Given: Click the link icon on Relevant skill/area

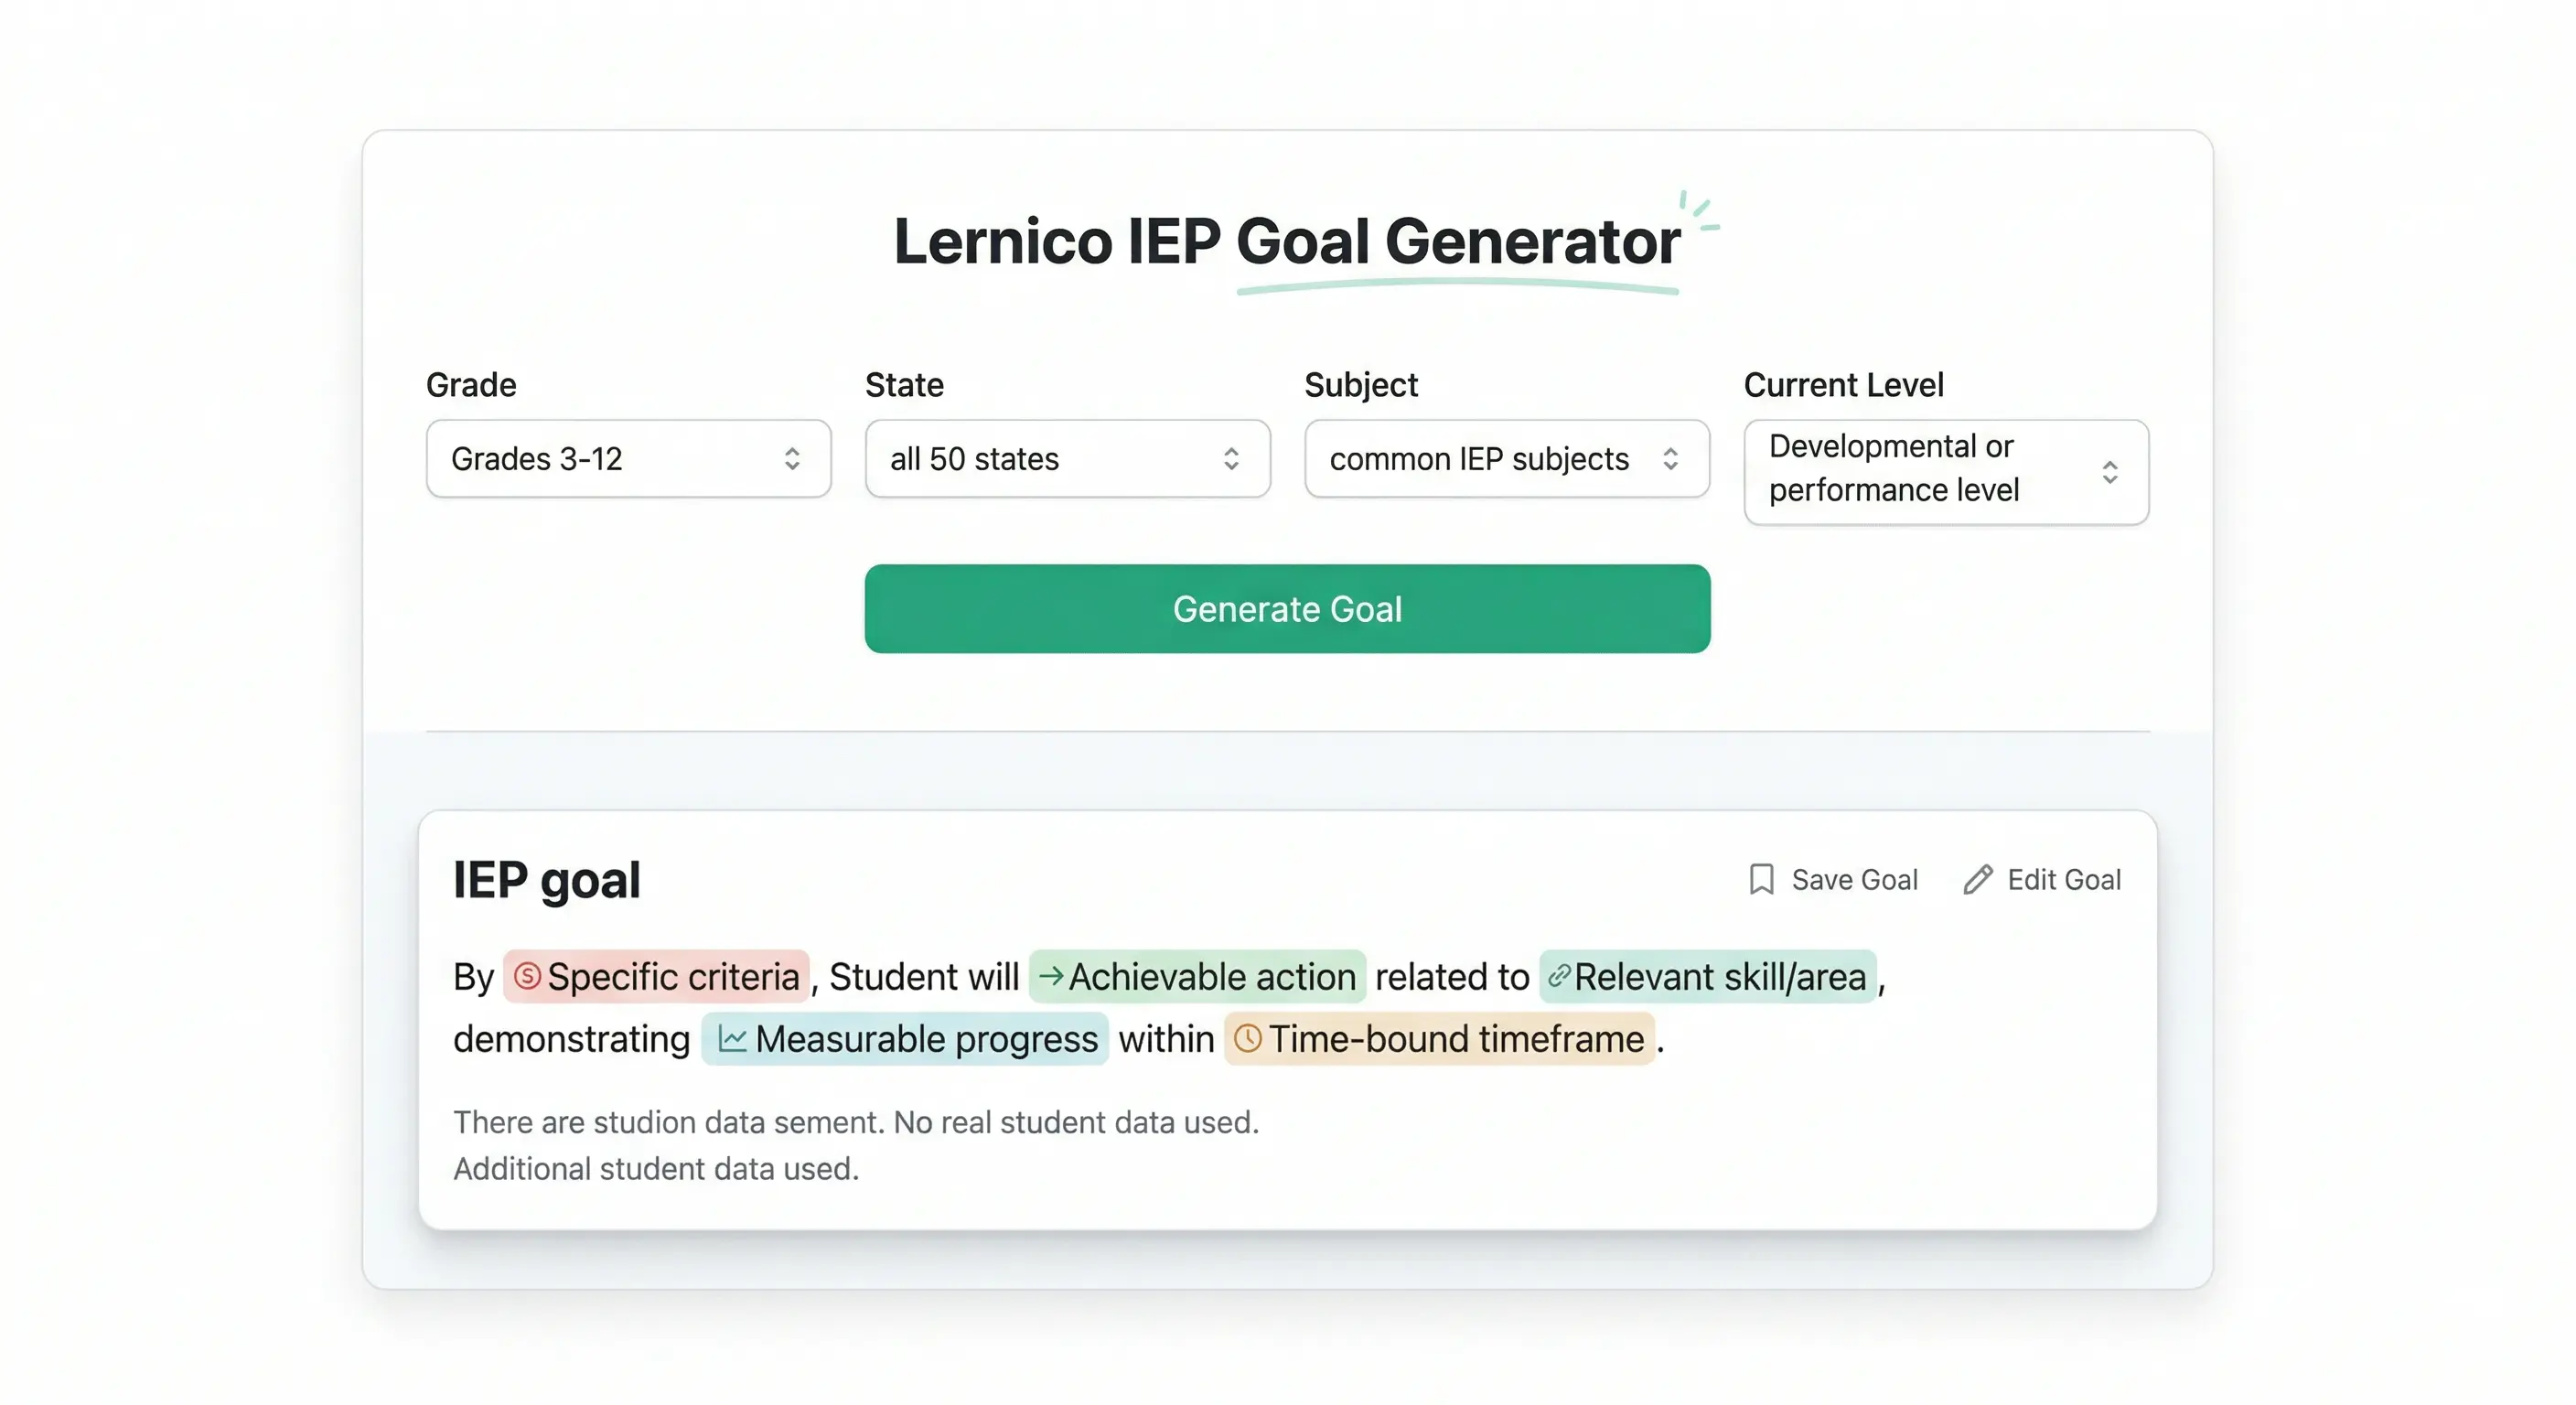Looking at the screenshot, I should pos(1558,977).
